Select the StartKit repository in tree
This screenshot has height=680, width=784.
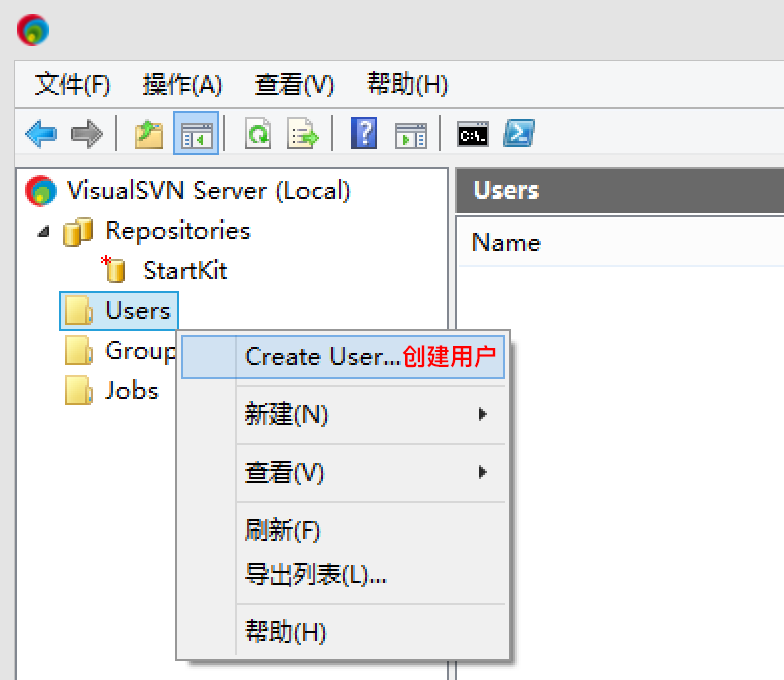click(184, 270)
